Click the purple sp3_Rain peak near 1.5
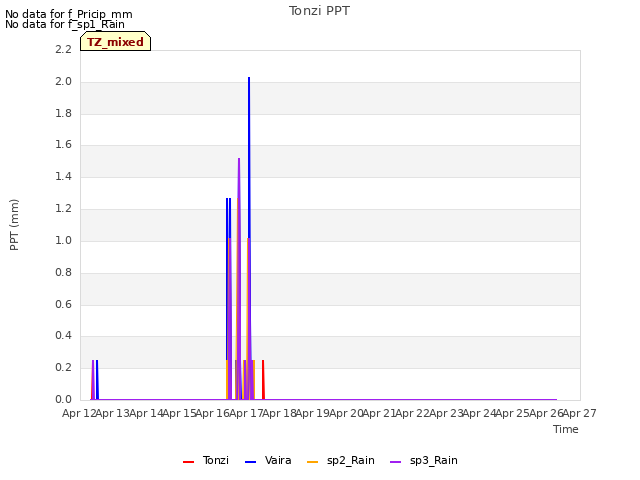This screenshot has width=640, height=480. (239, 160)
